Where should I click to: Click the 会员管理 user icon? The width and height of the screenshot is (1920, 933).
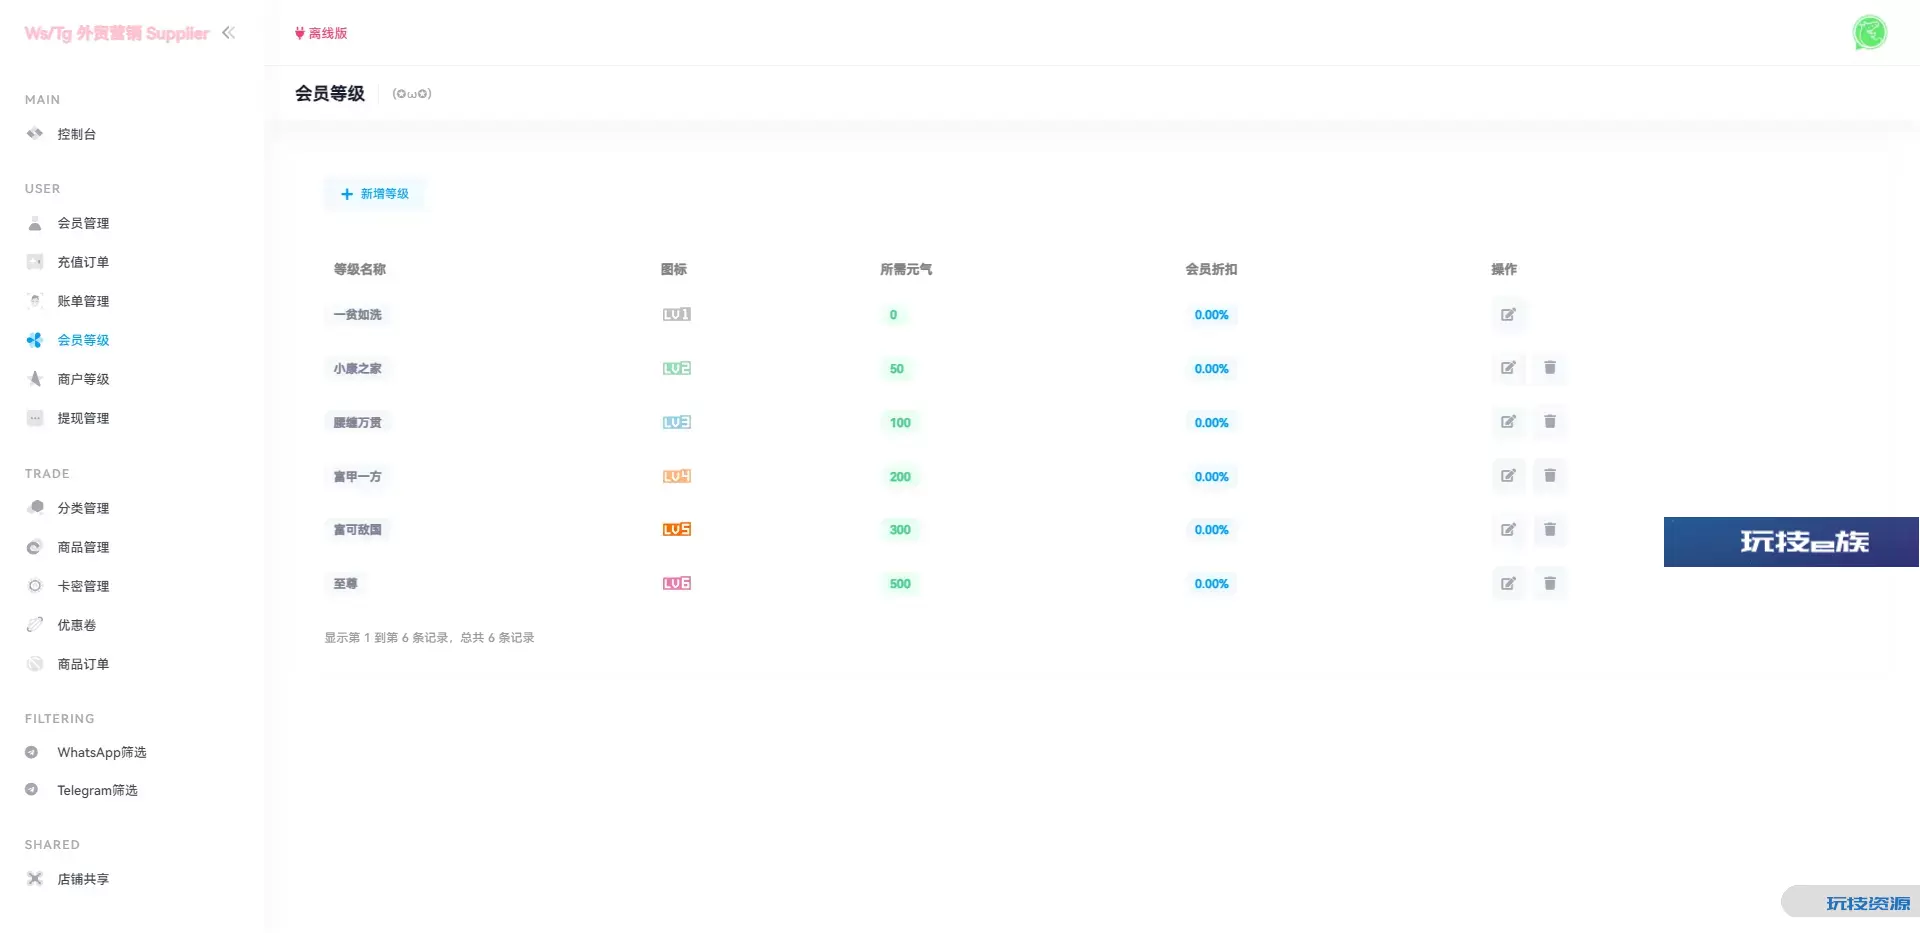35,223
